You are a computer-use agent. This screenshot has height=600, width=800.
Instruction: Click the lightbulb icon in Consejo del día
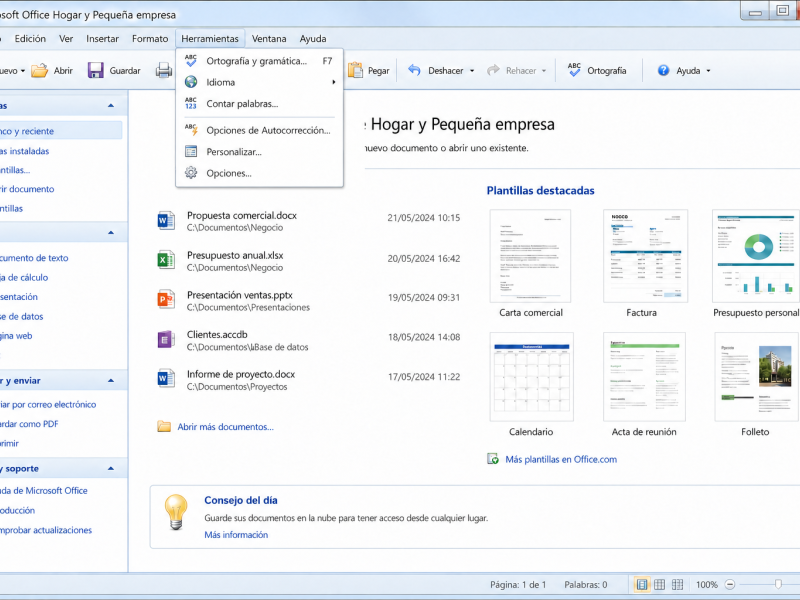(x=176, y=512)
